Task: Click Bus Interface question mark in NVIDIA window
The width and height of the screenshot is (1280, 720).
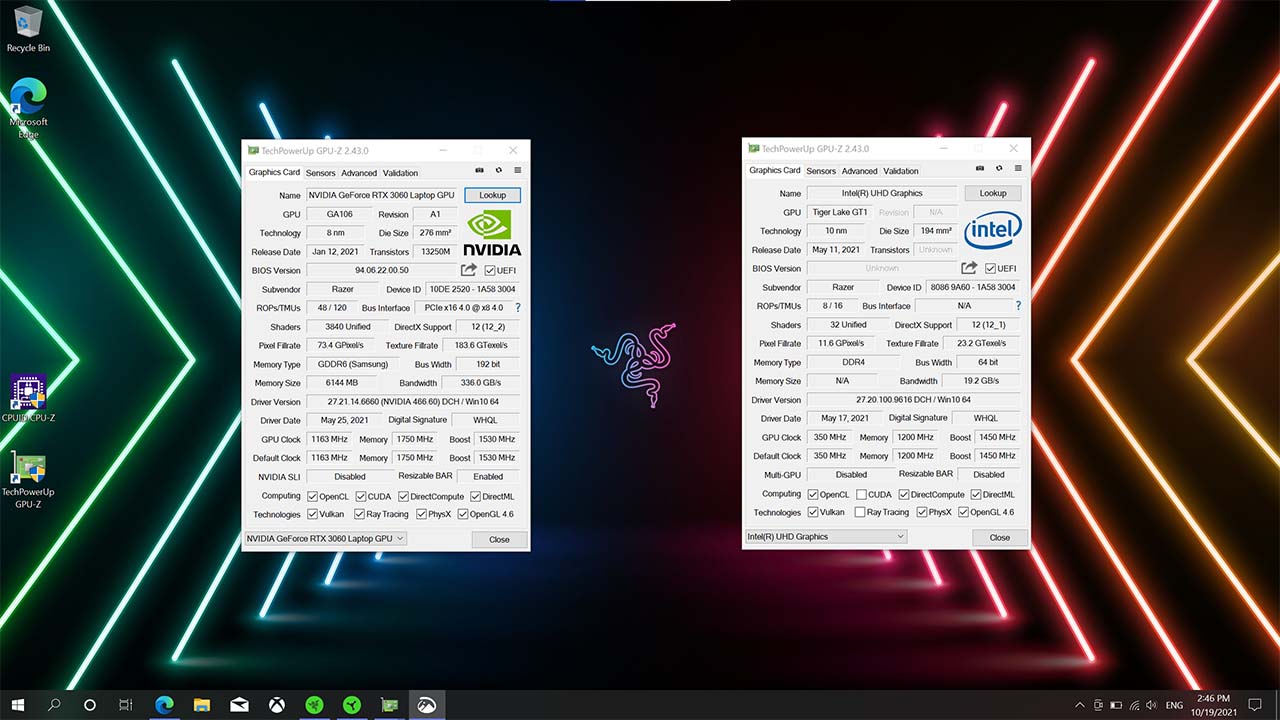Action: (x=517, y=308)
